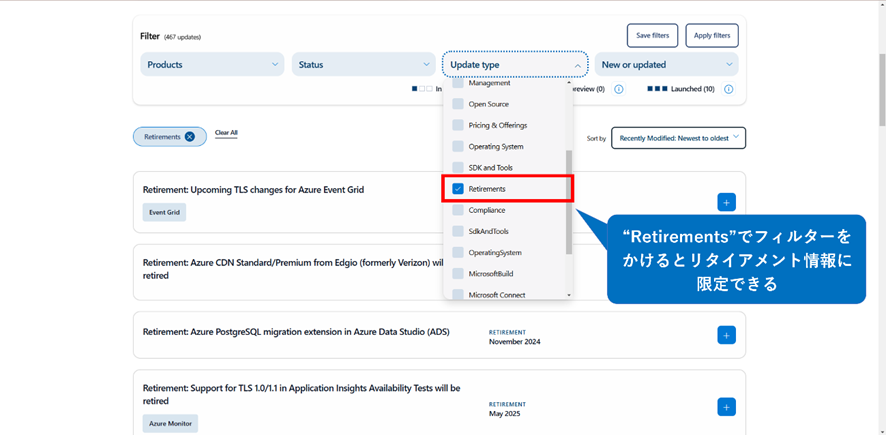
Task: Click the Apply filters button
Action: (x=712, y=36)
